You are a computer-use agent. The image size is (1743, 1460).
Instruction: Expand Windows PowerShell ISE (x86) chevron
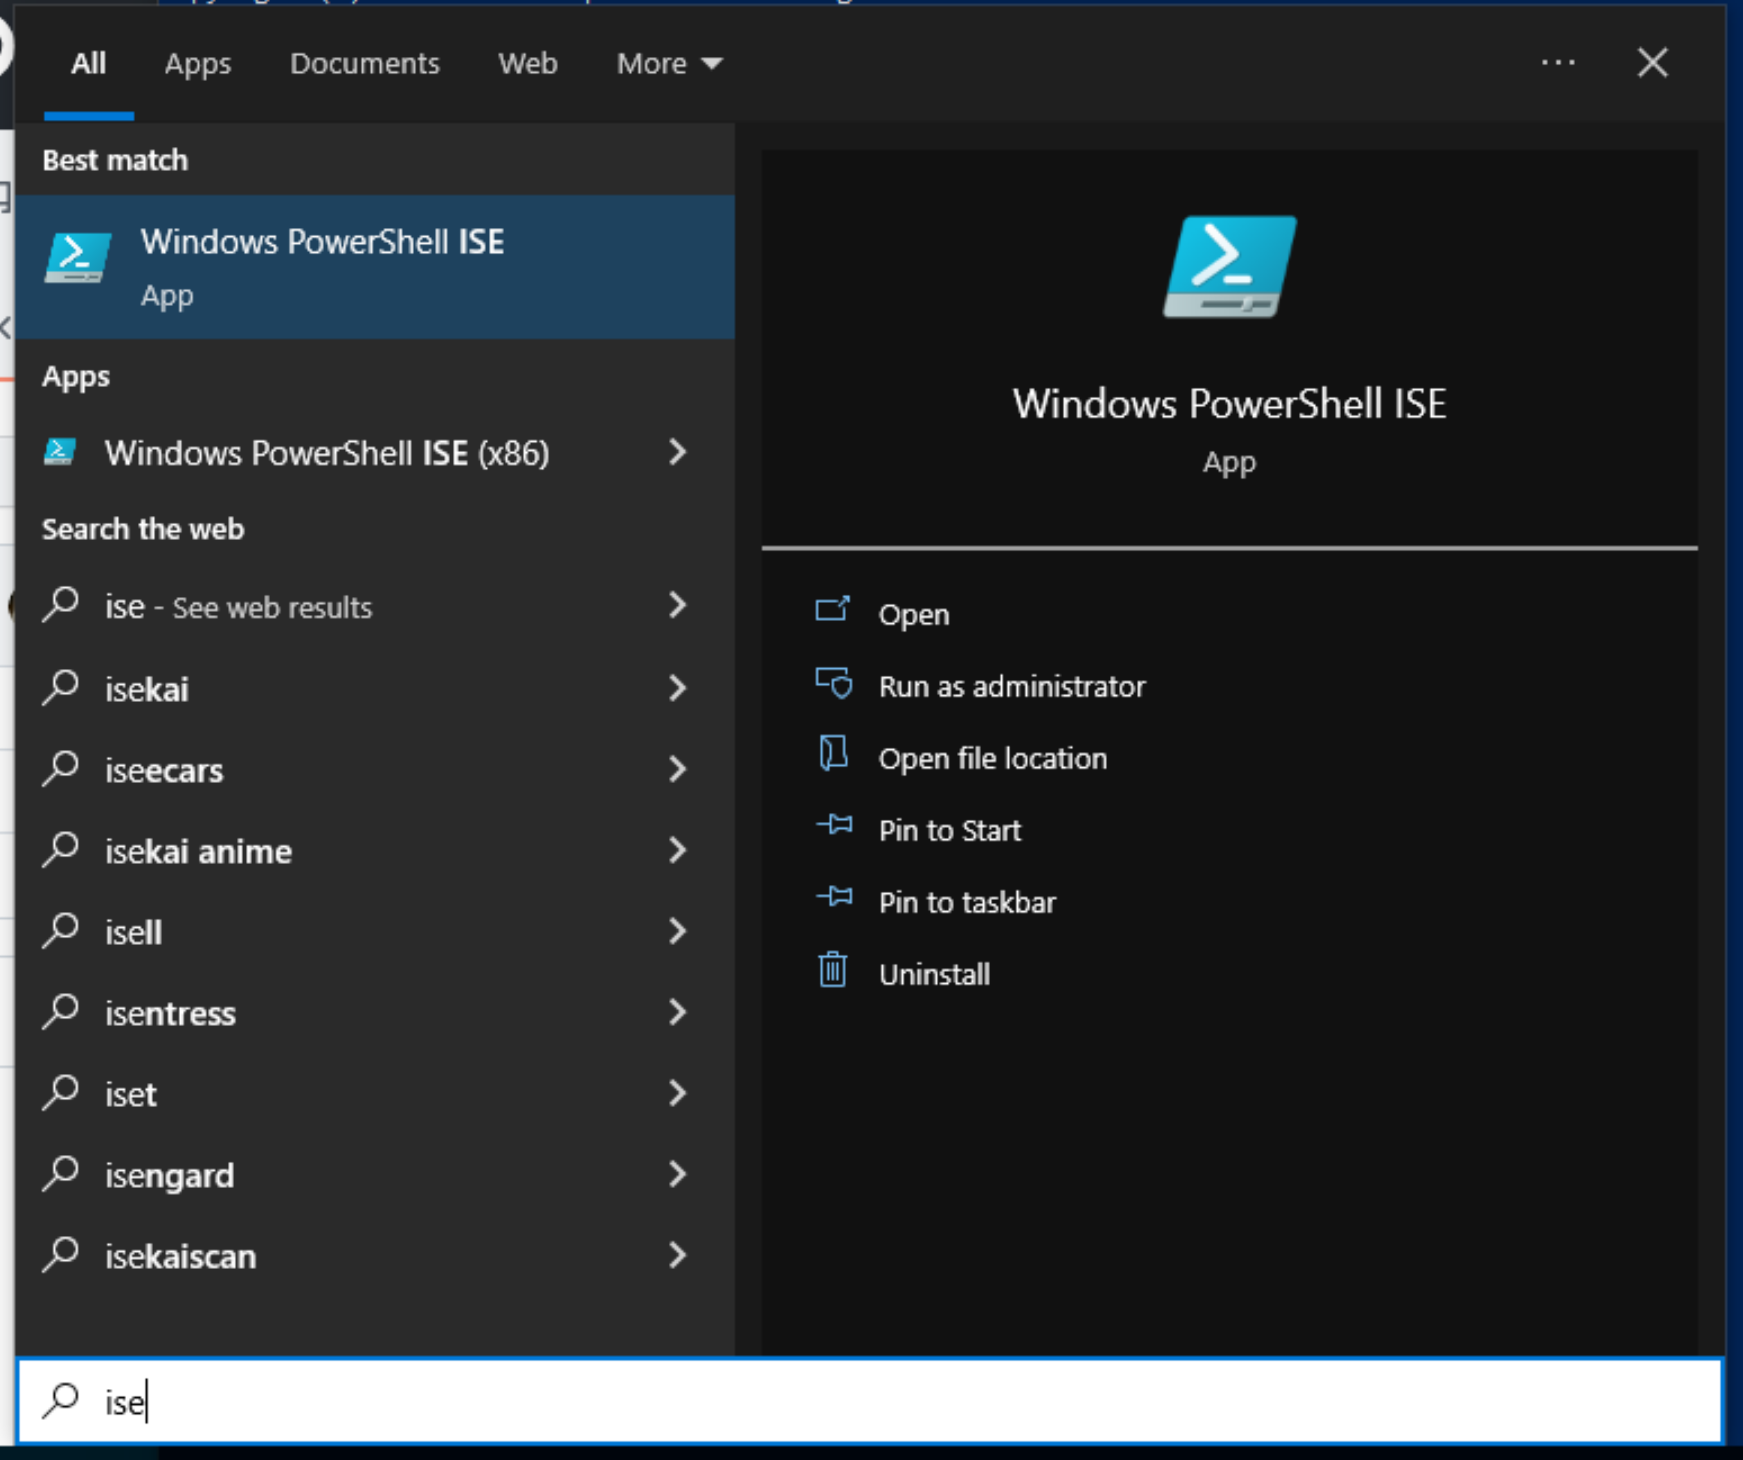[x=678, y=452]
